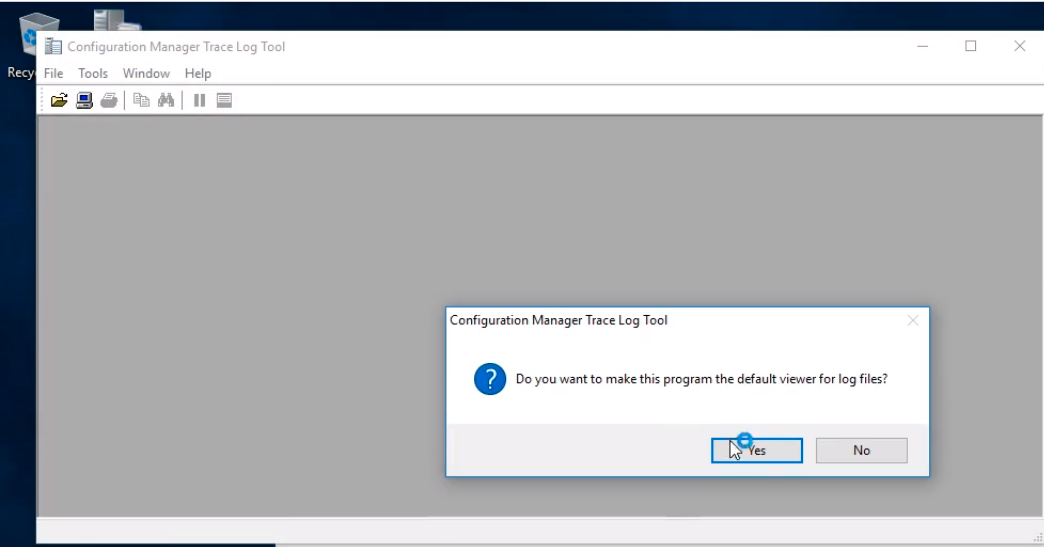Close the Trace Log Tool main window

coord(1019,46)
